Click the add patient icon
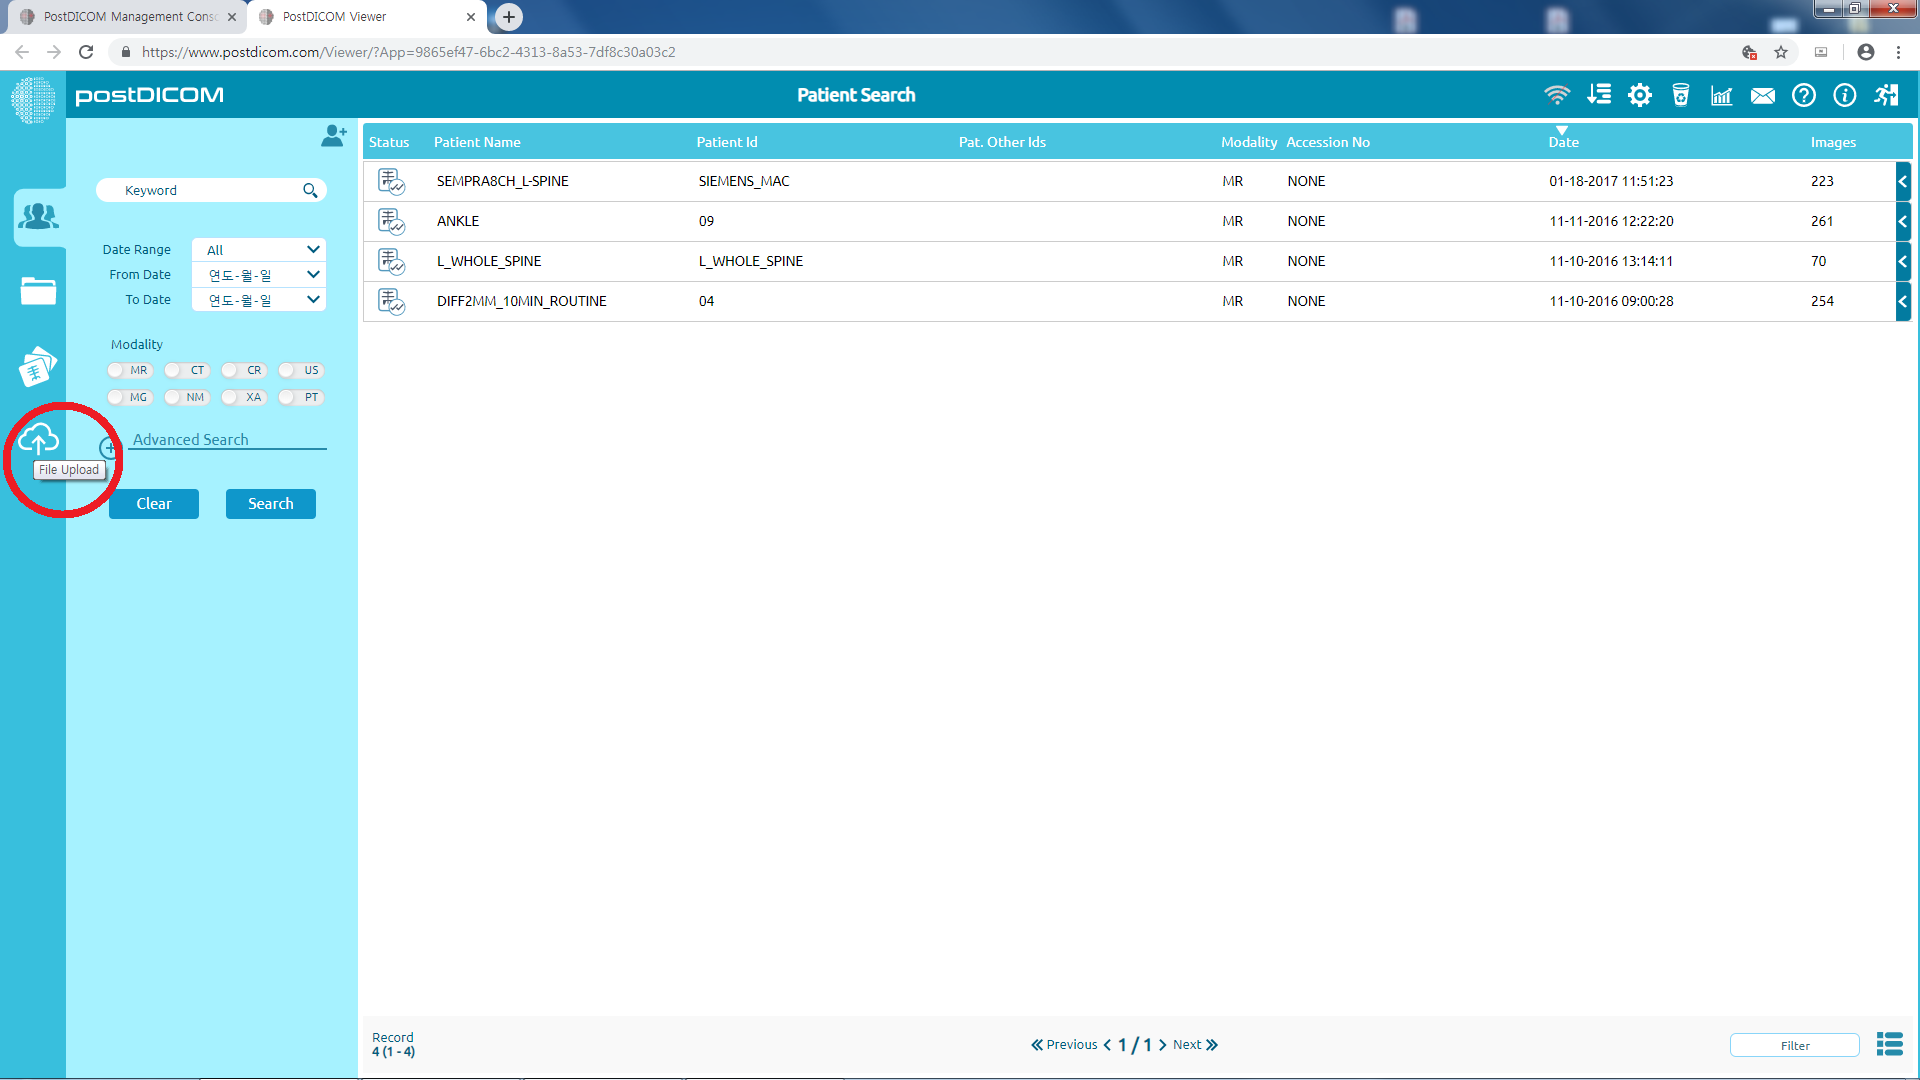Viewport: 1920px width, 1080px height. (x=334, y=135)
